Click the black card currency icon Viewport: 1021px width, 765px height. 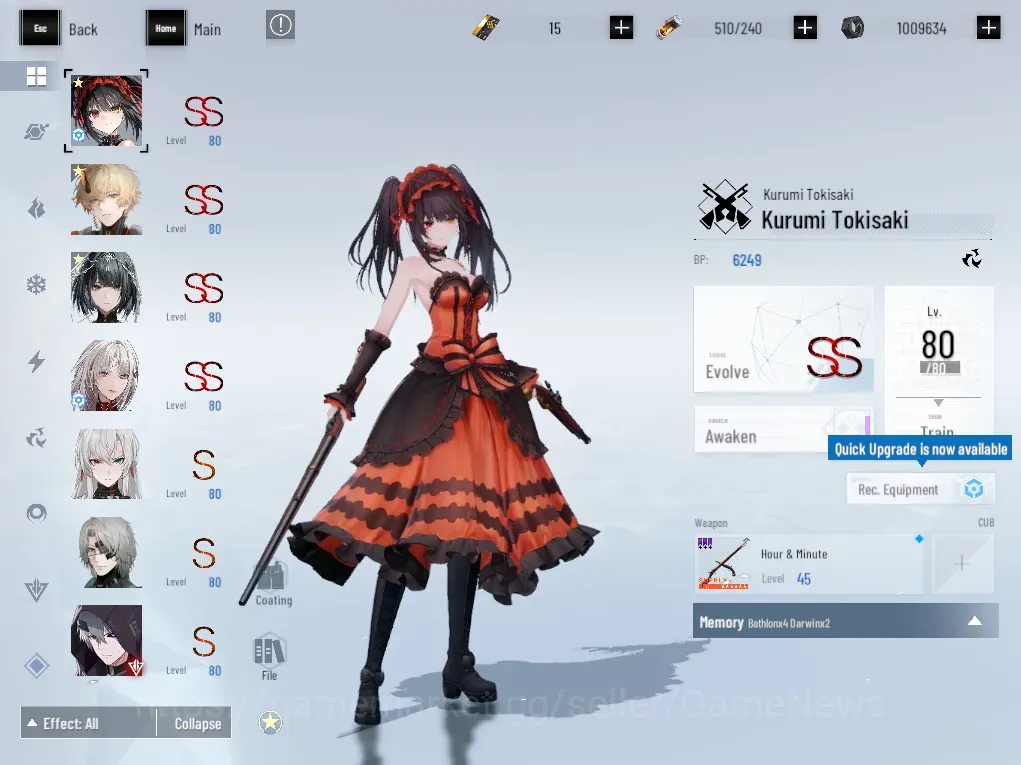coord(486,27)
